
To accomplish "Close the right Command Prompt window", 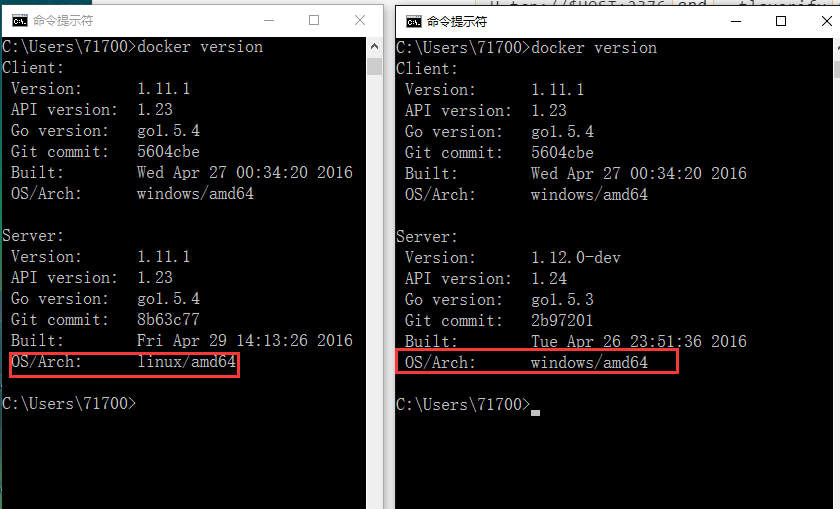I will 827,21.
